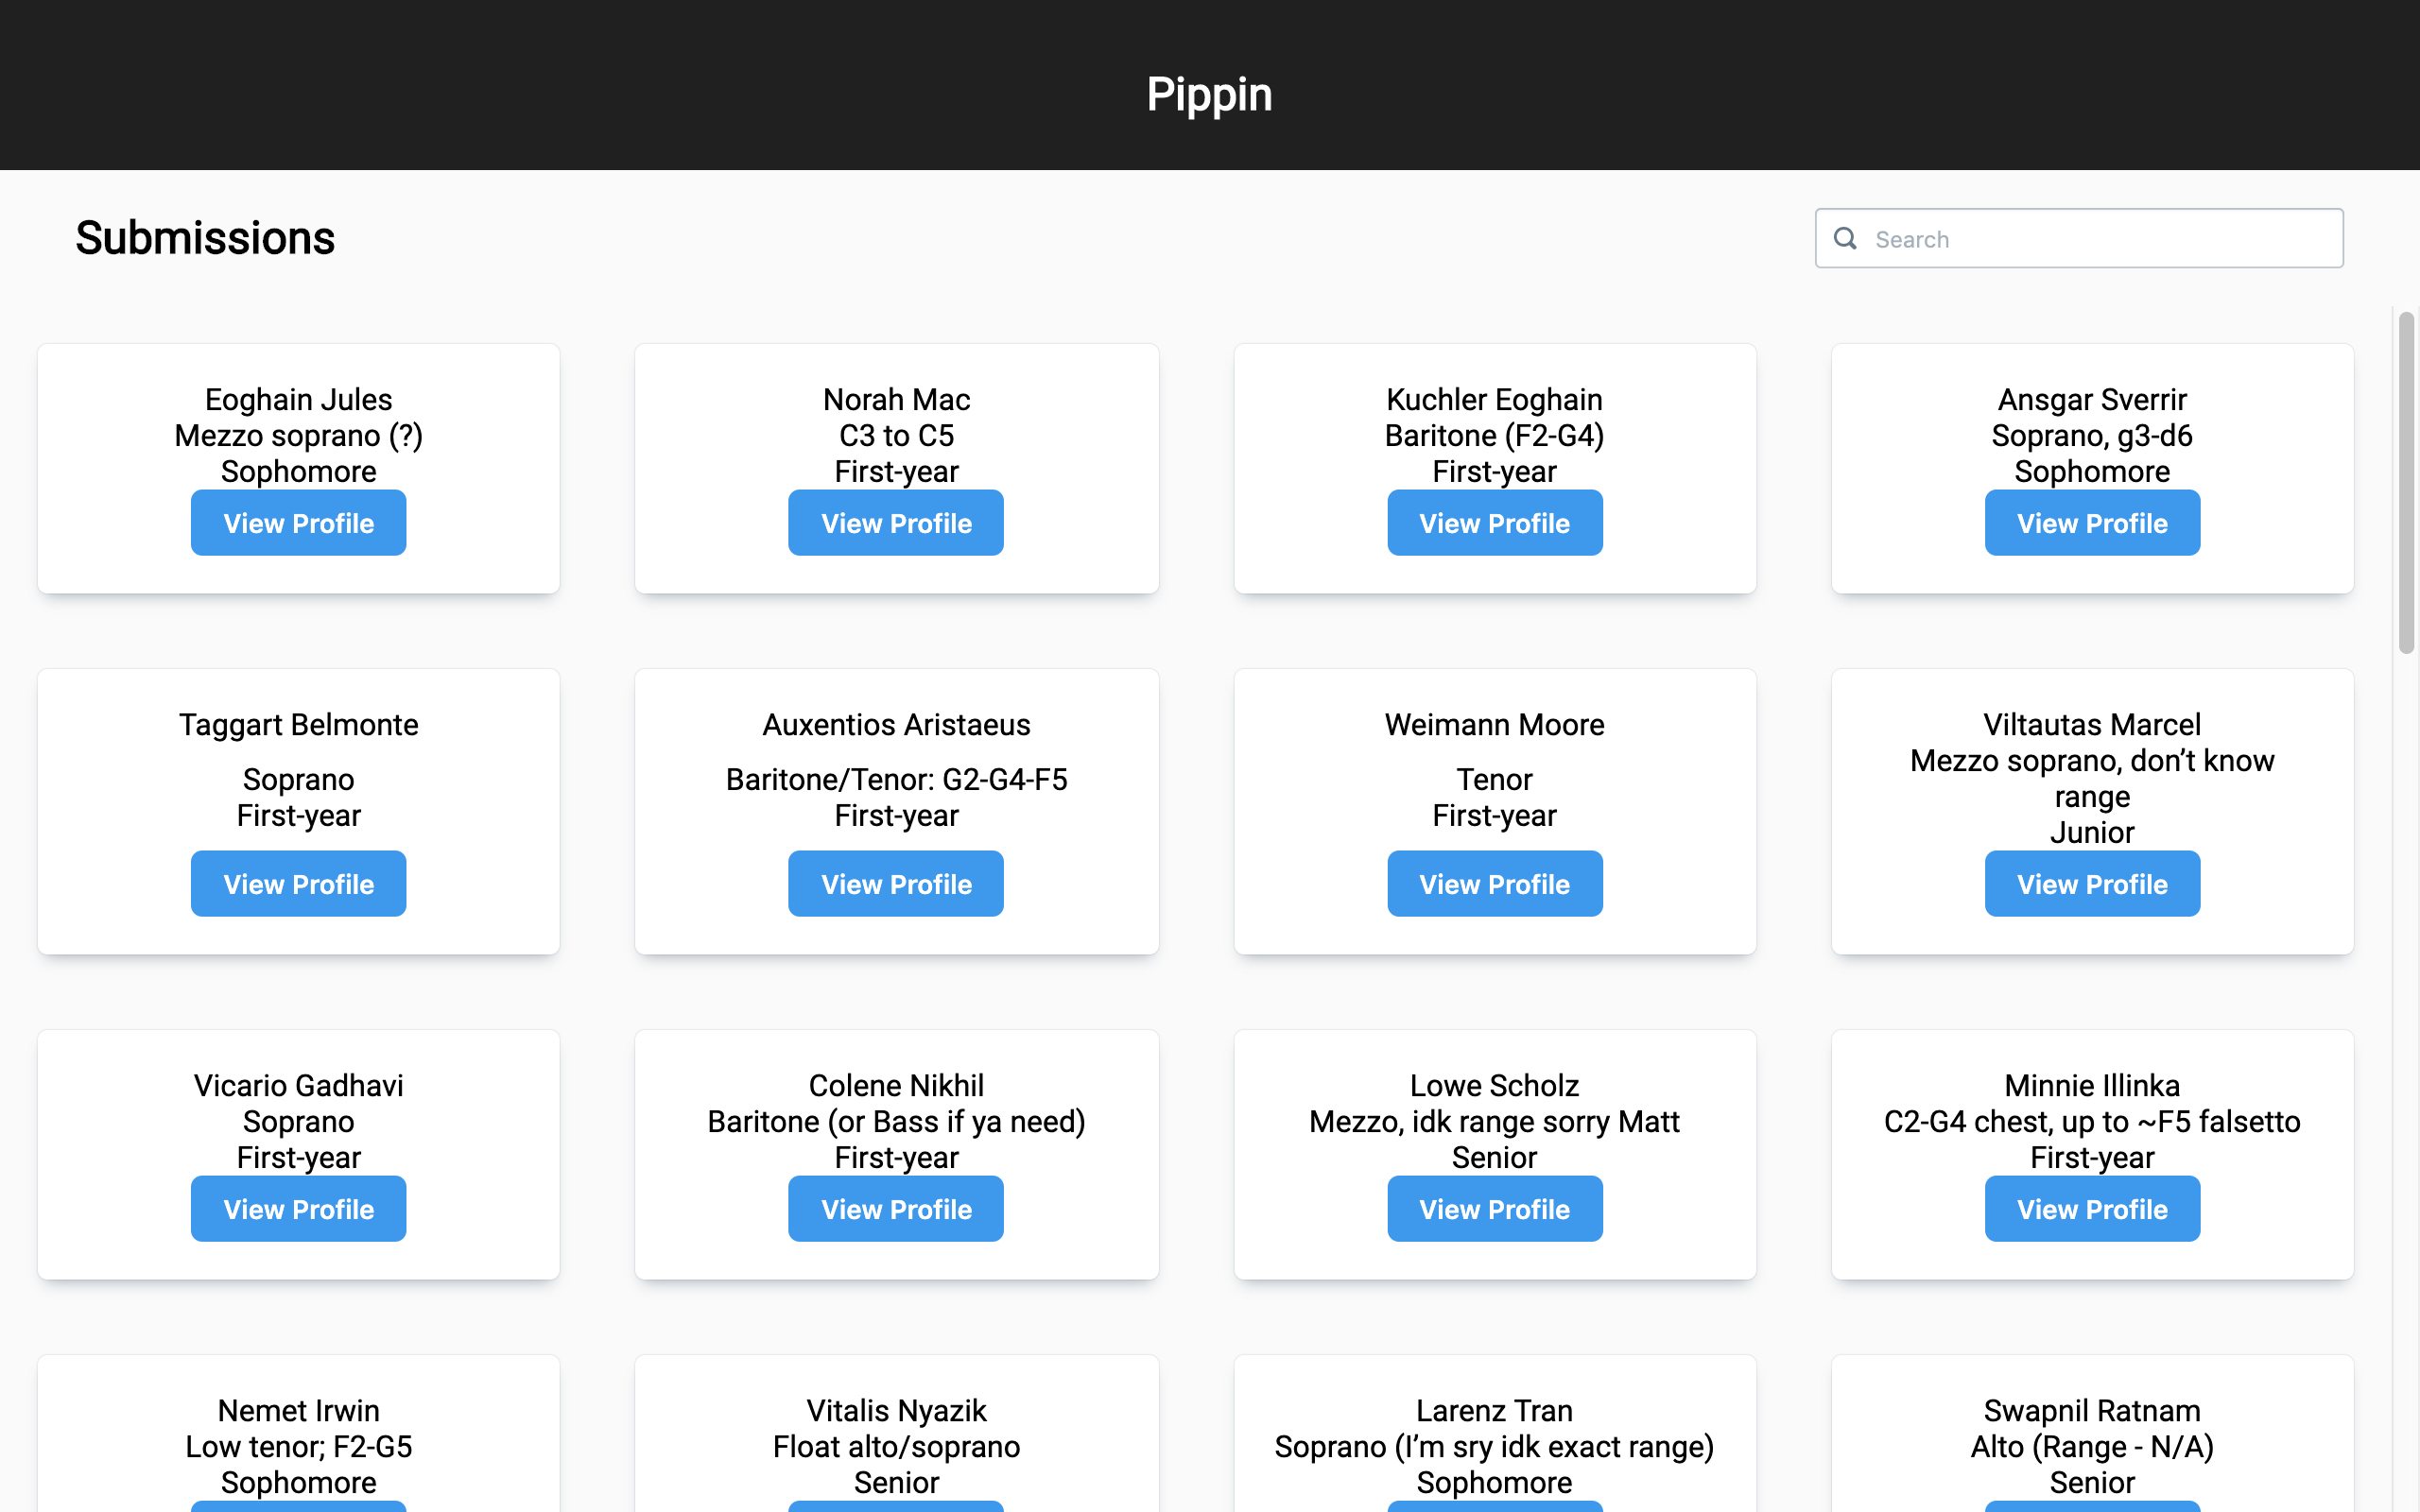
Task: Click the search magnifier icon
Action: [x=1845, y=238]
